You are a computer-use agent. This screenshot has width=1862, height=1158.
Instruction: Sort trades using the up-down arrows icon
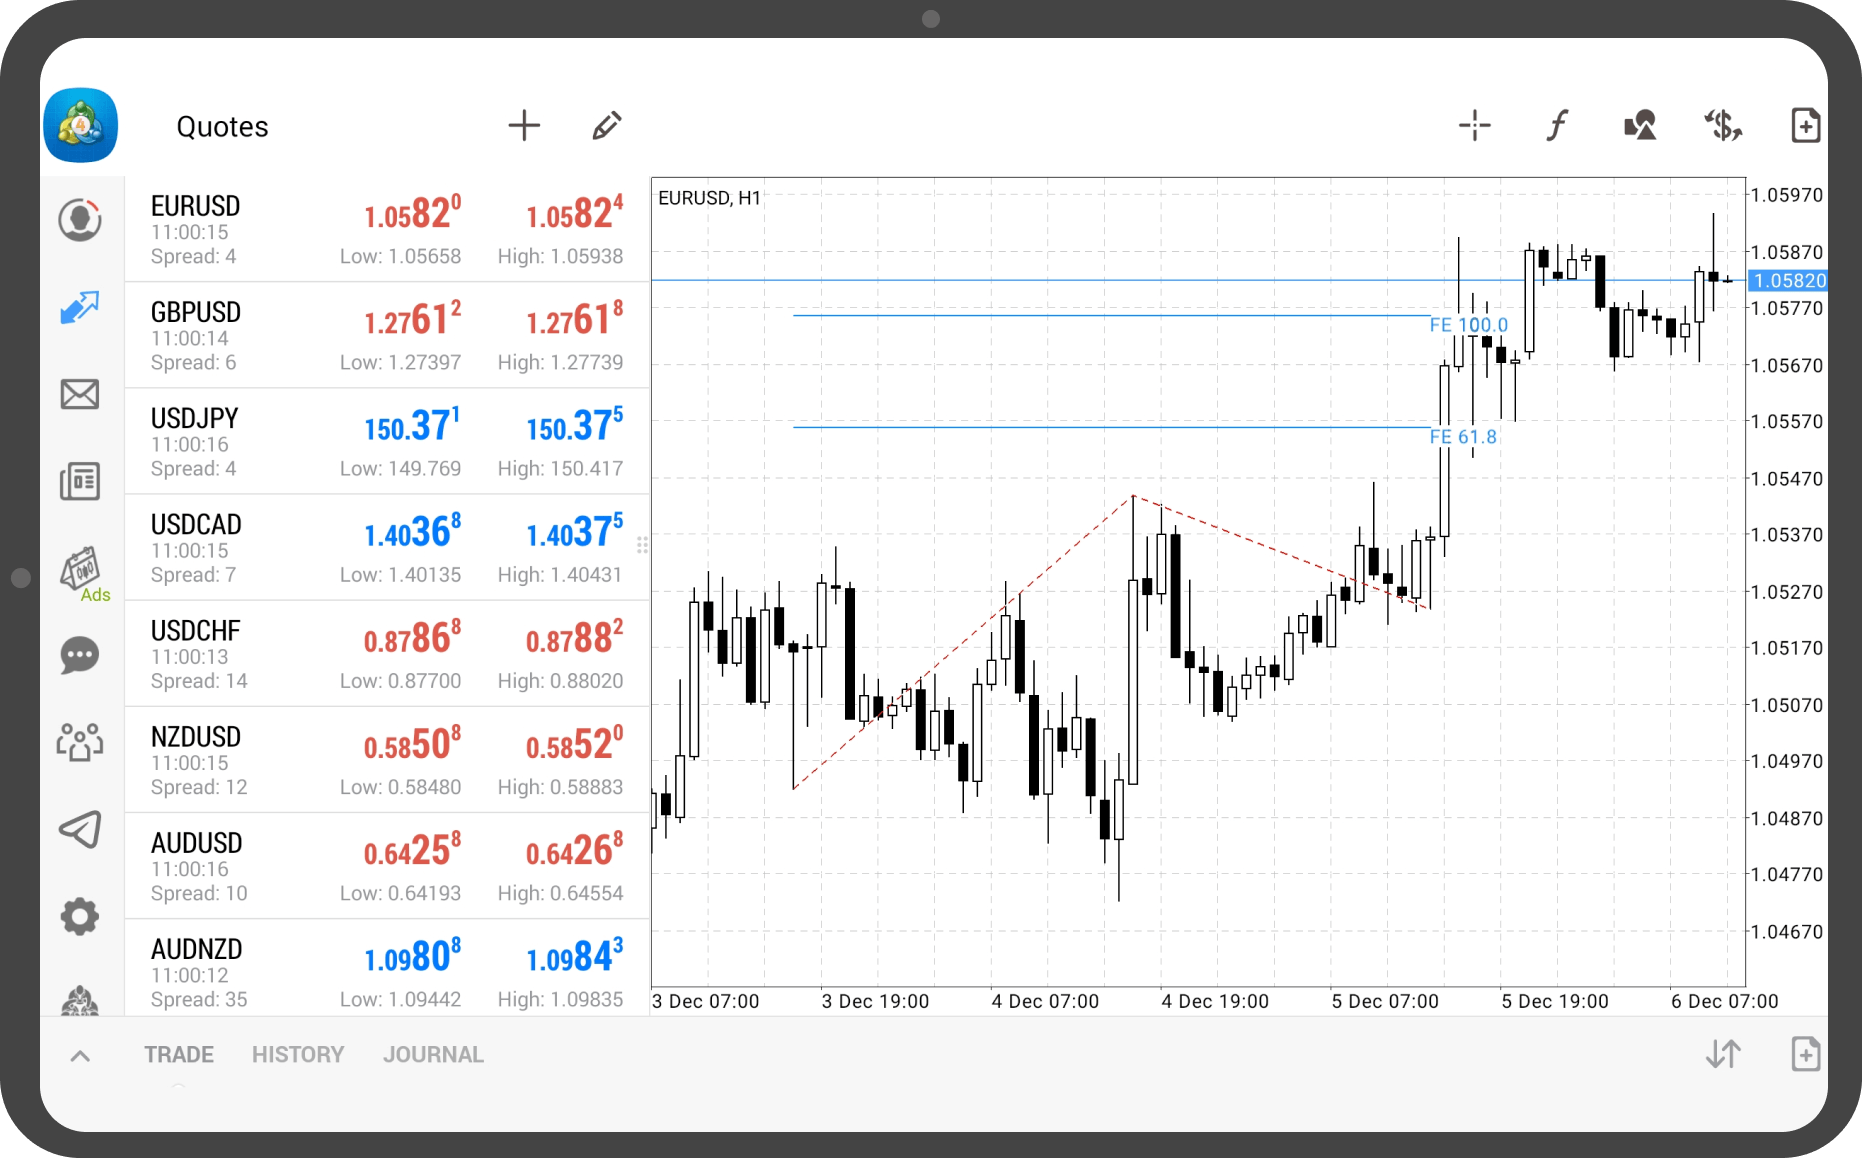[1723, 1054]
